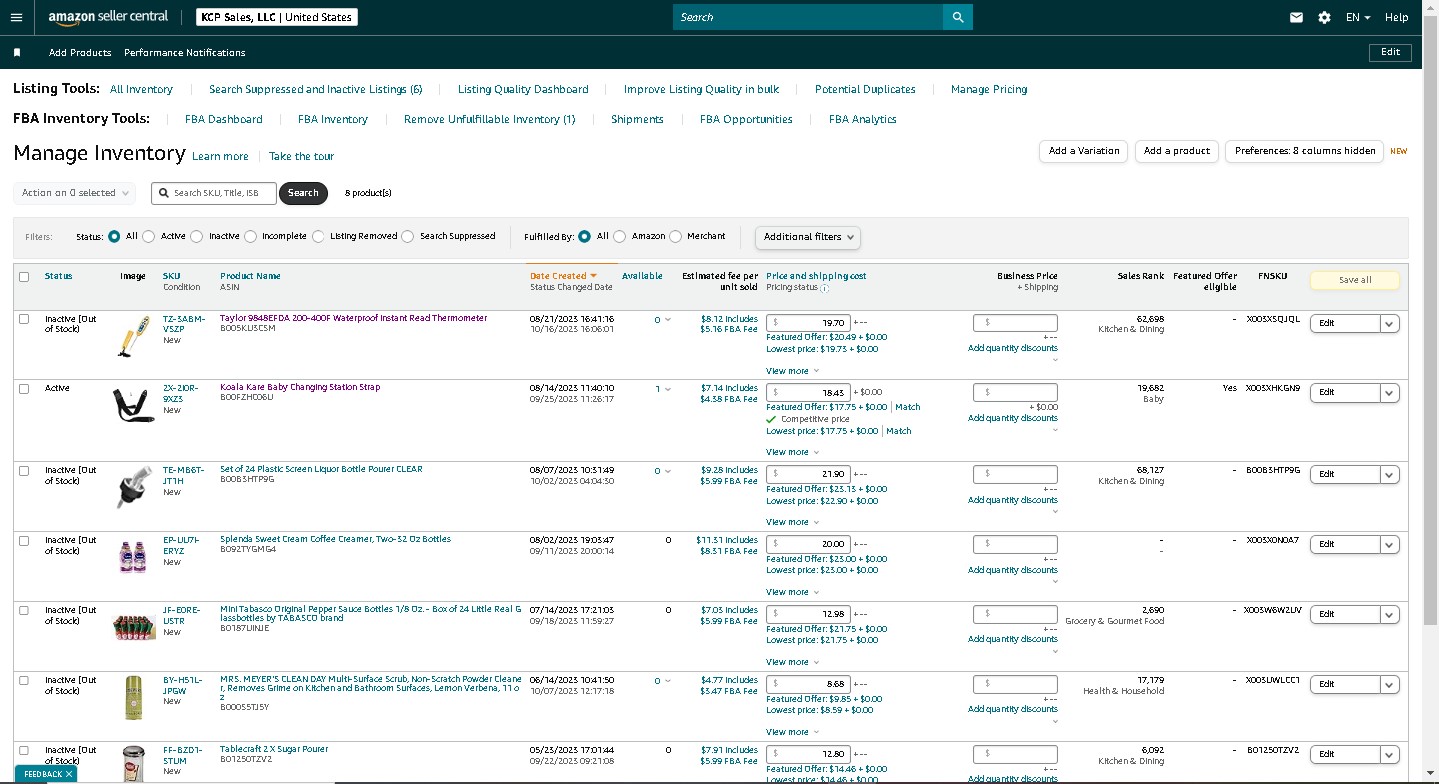Select the Search Suppressed filter
Screen dimensions: 1439x784
tap(407, 237)
